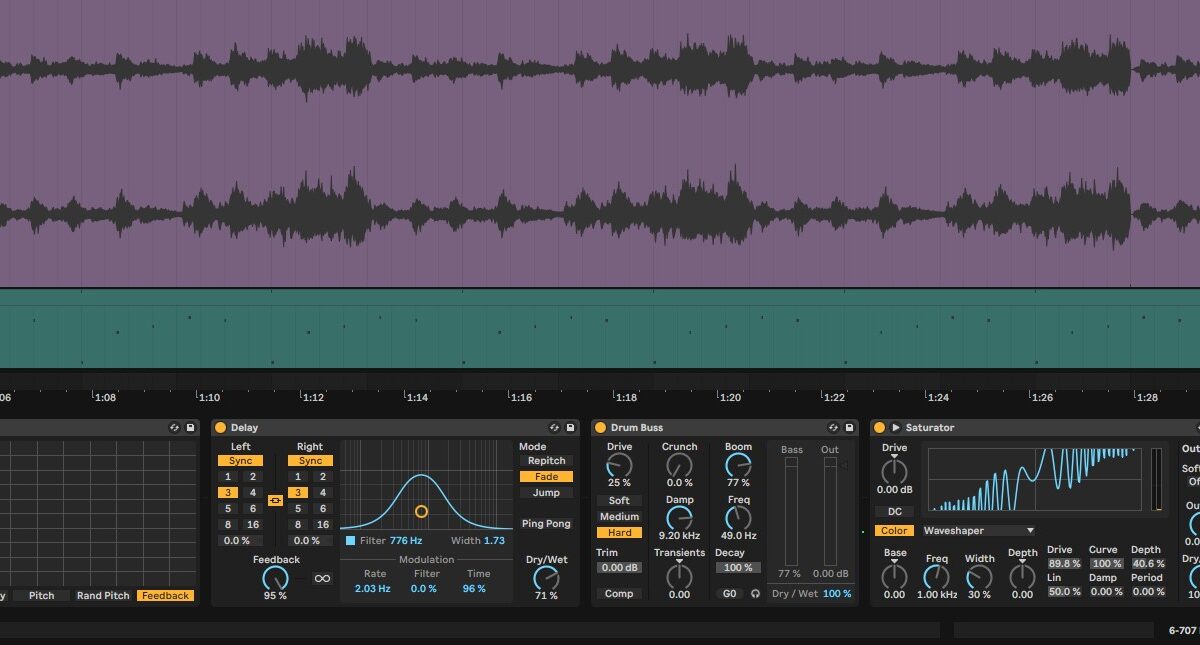The height and width of the screenshot is (645, 1200).
Task: Enable Ping Pong in the Delay
Action: pos(546,524)
